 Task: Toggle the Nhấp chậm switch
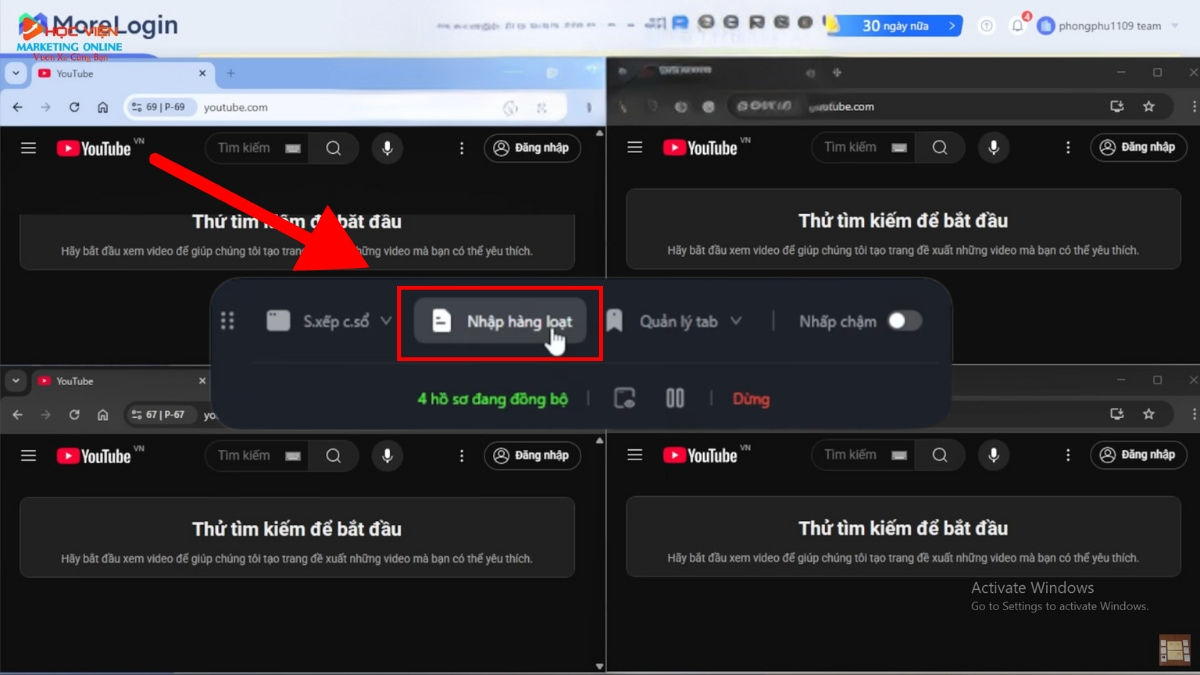point(905,320)
